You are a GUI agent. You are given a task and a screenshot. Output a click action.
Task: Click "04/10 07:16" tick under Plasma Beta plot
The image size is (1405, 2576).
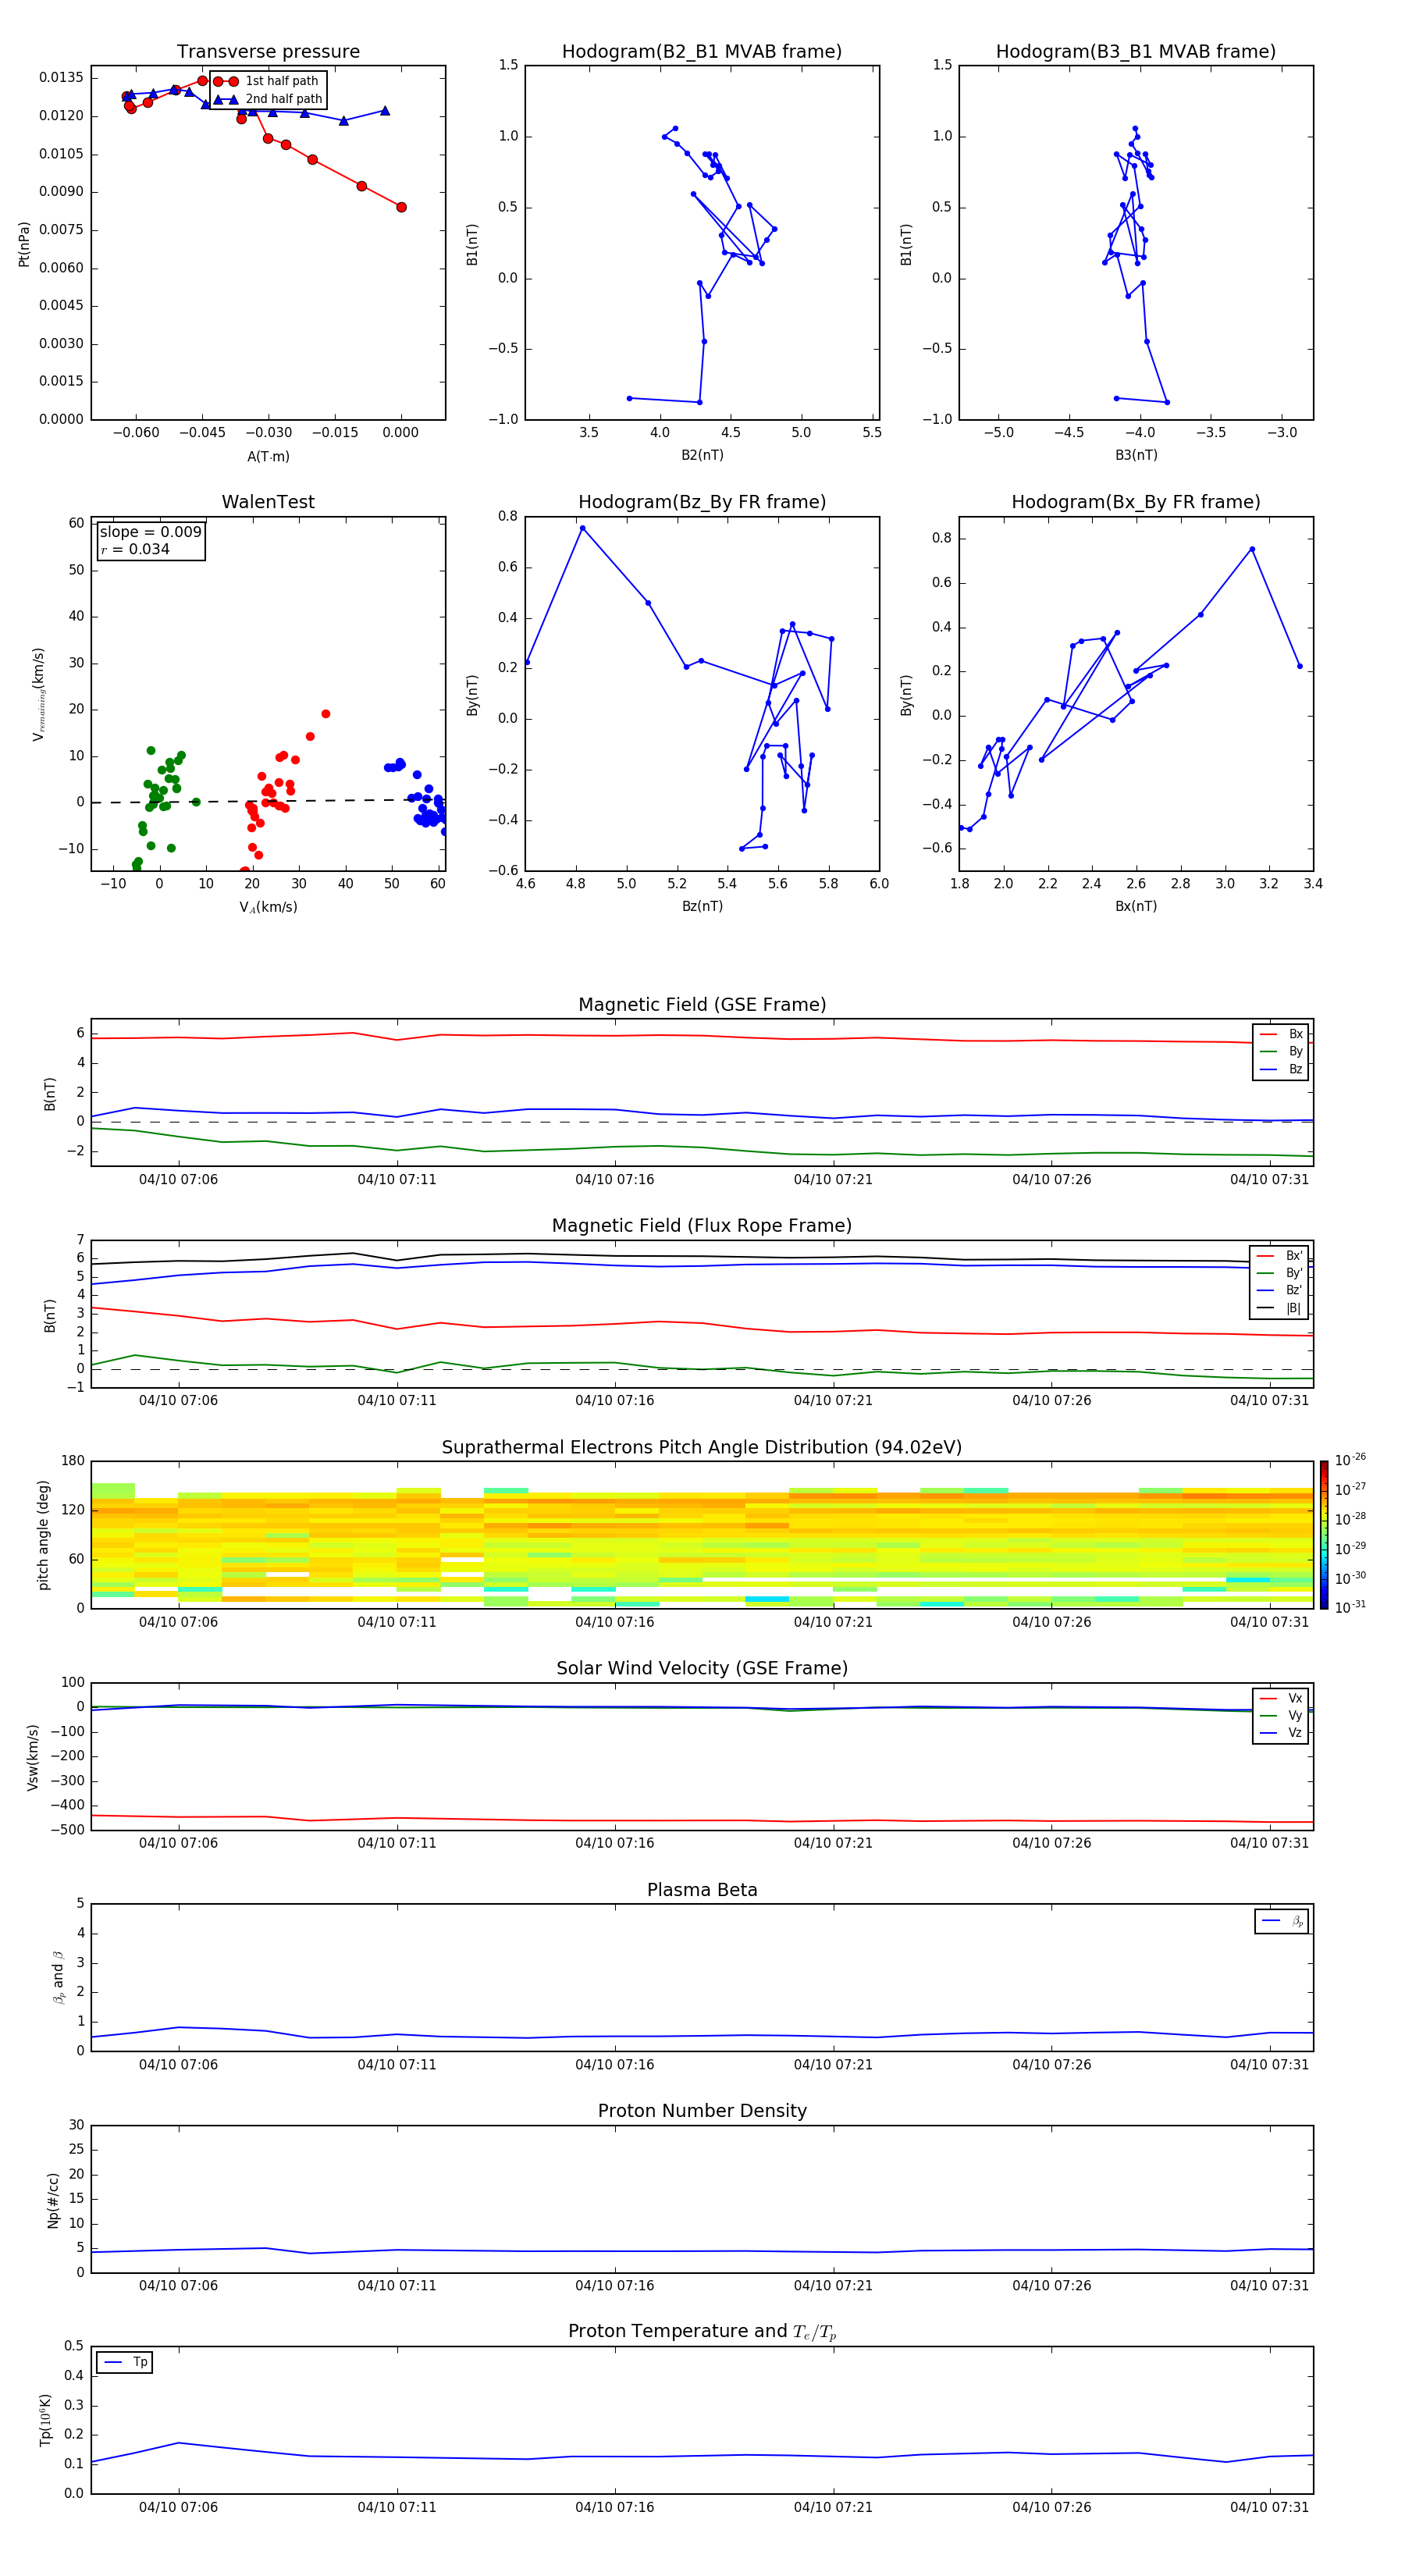click(x=614, y=2065)
